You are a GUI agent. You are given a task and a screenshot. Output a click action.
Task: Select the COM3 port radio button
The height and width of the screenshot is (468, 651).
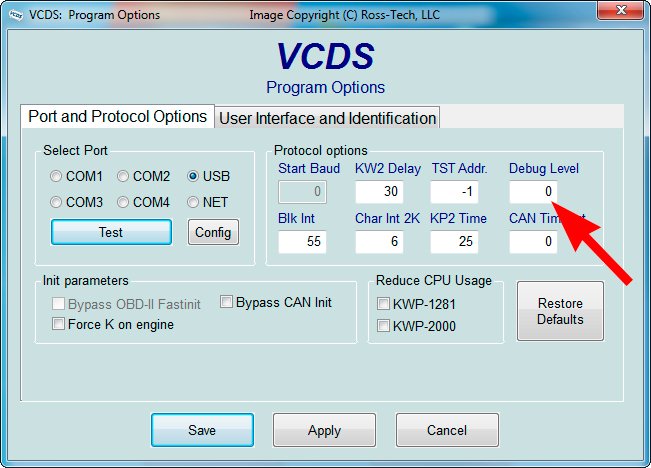pyautogui.click(x=56, y=202)
